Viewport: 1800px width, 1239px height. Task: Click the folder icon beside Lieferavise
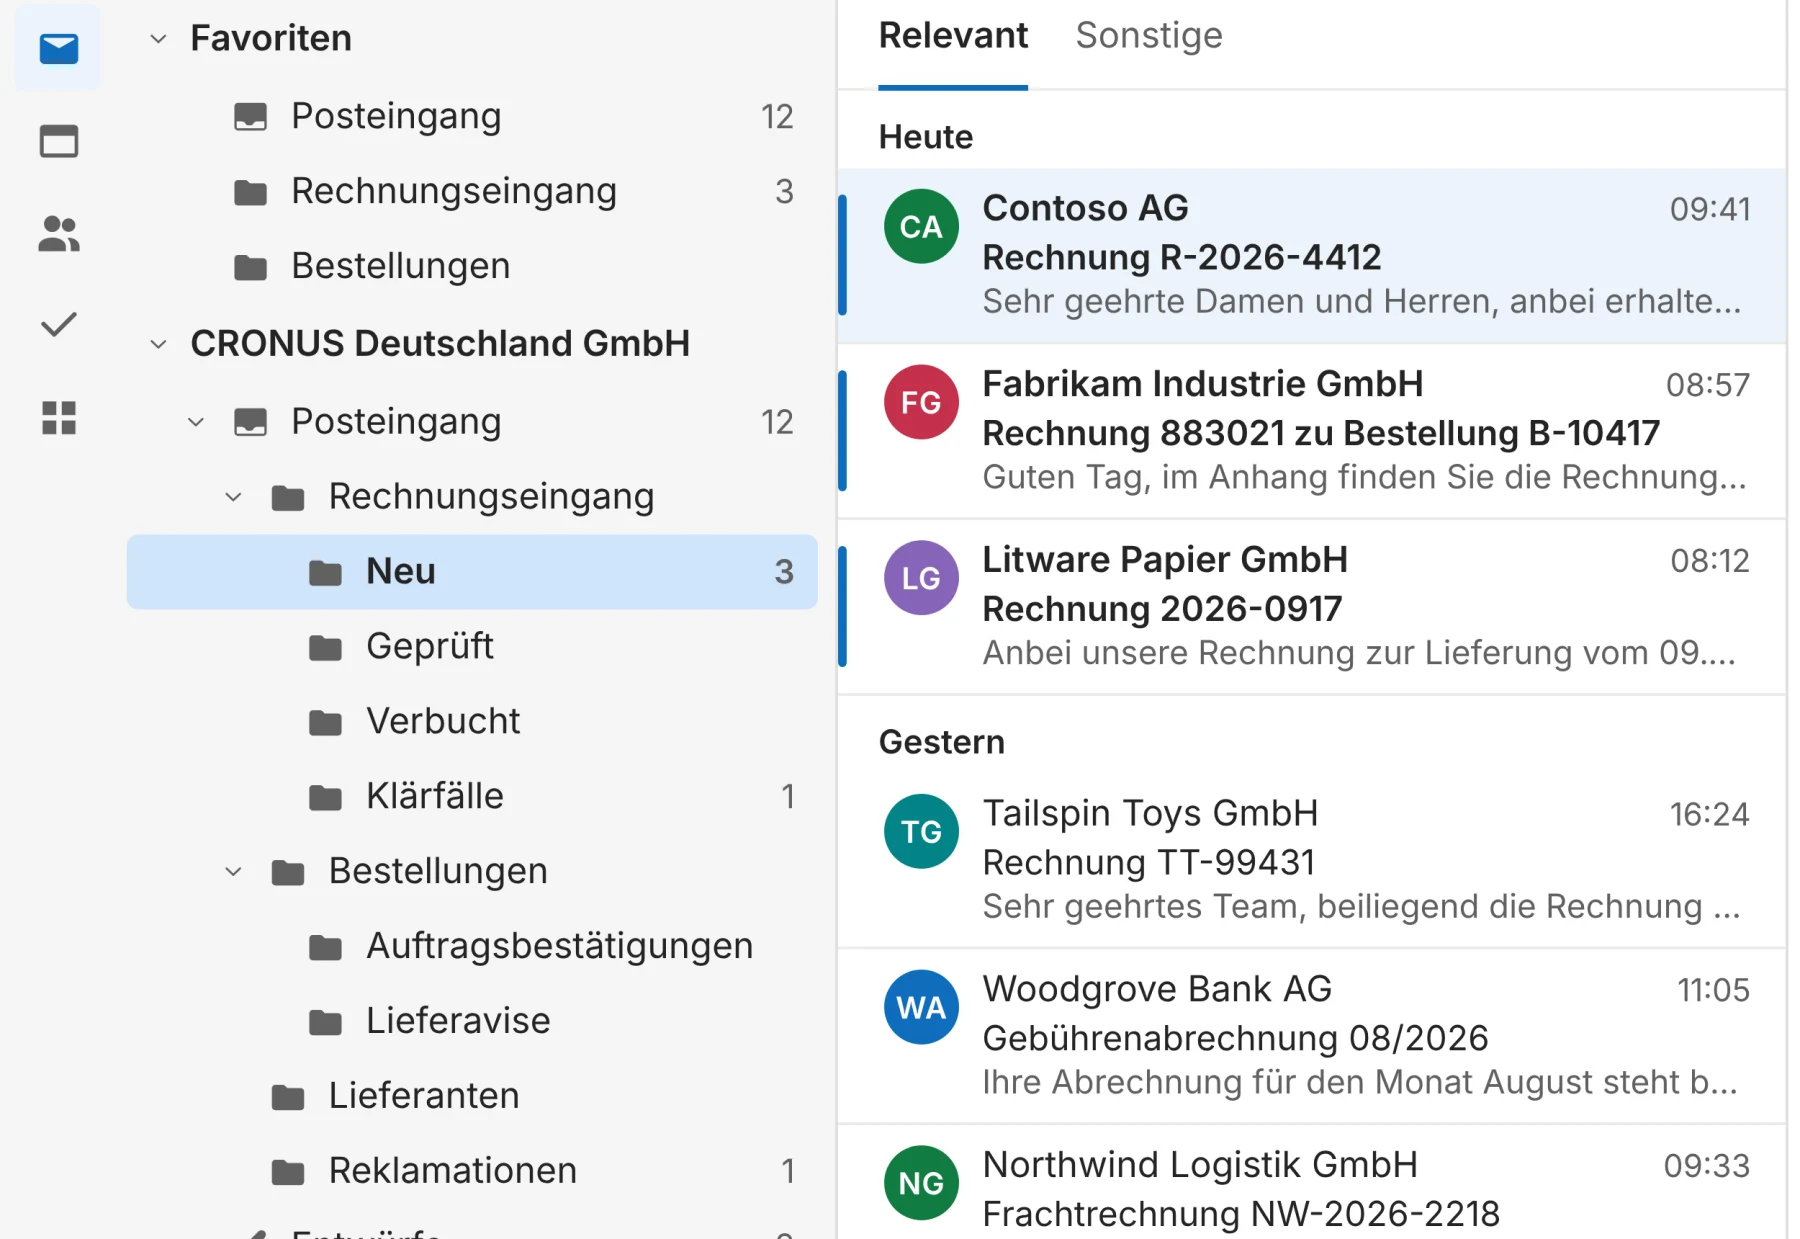[325, 1022]
